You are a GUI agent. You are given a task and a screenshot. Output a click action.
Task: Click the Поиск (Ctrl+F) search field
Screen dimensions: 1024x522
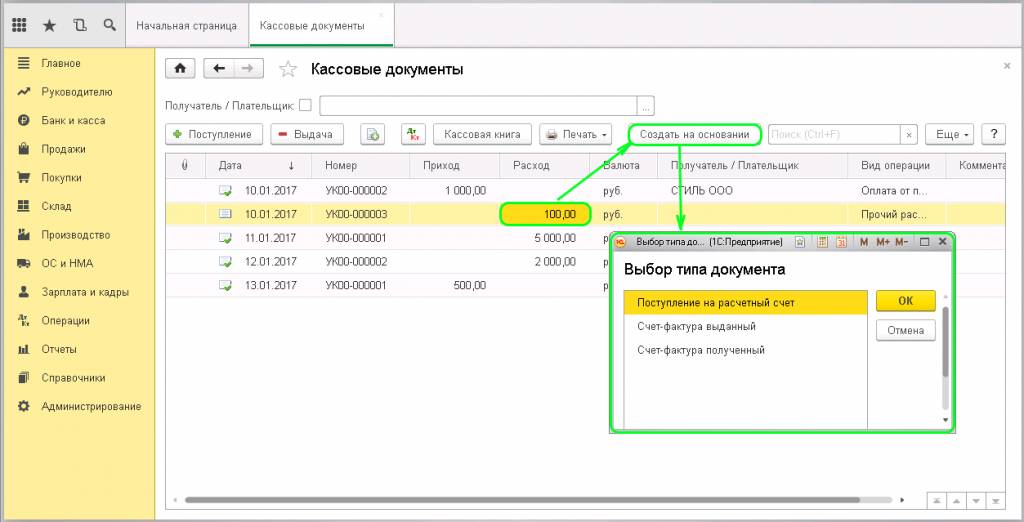(x=835, y=135)
